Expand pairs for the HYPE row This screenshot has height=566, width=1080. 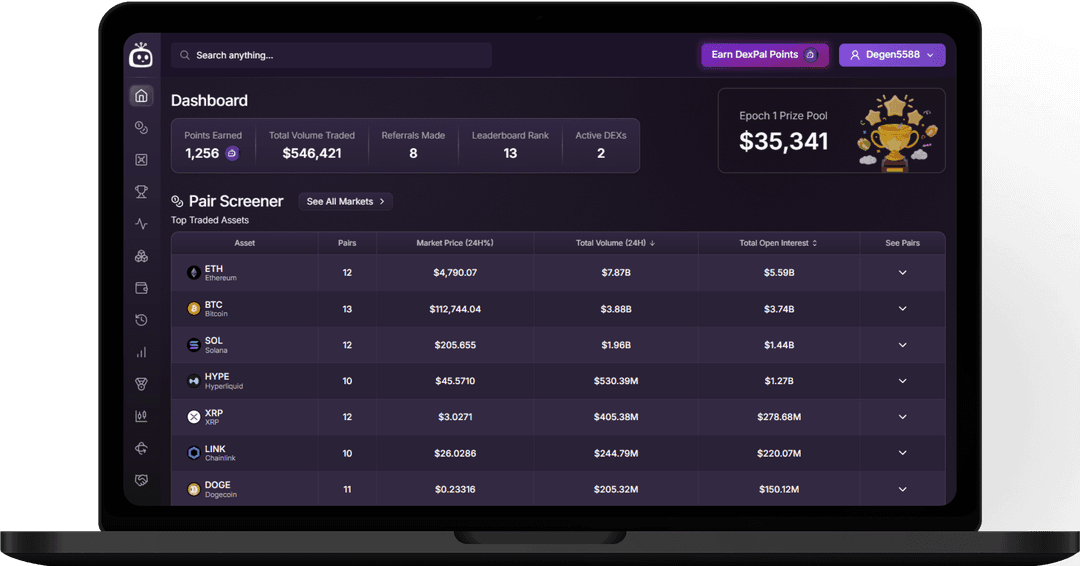(x=902, y=381)
